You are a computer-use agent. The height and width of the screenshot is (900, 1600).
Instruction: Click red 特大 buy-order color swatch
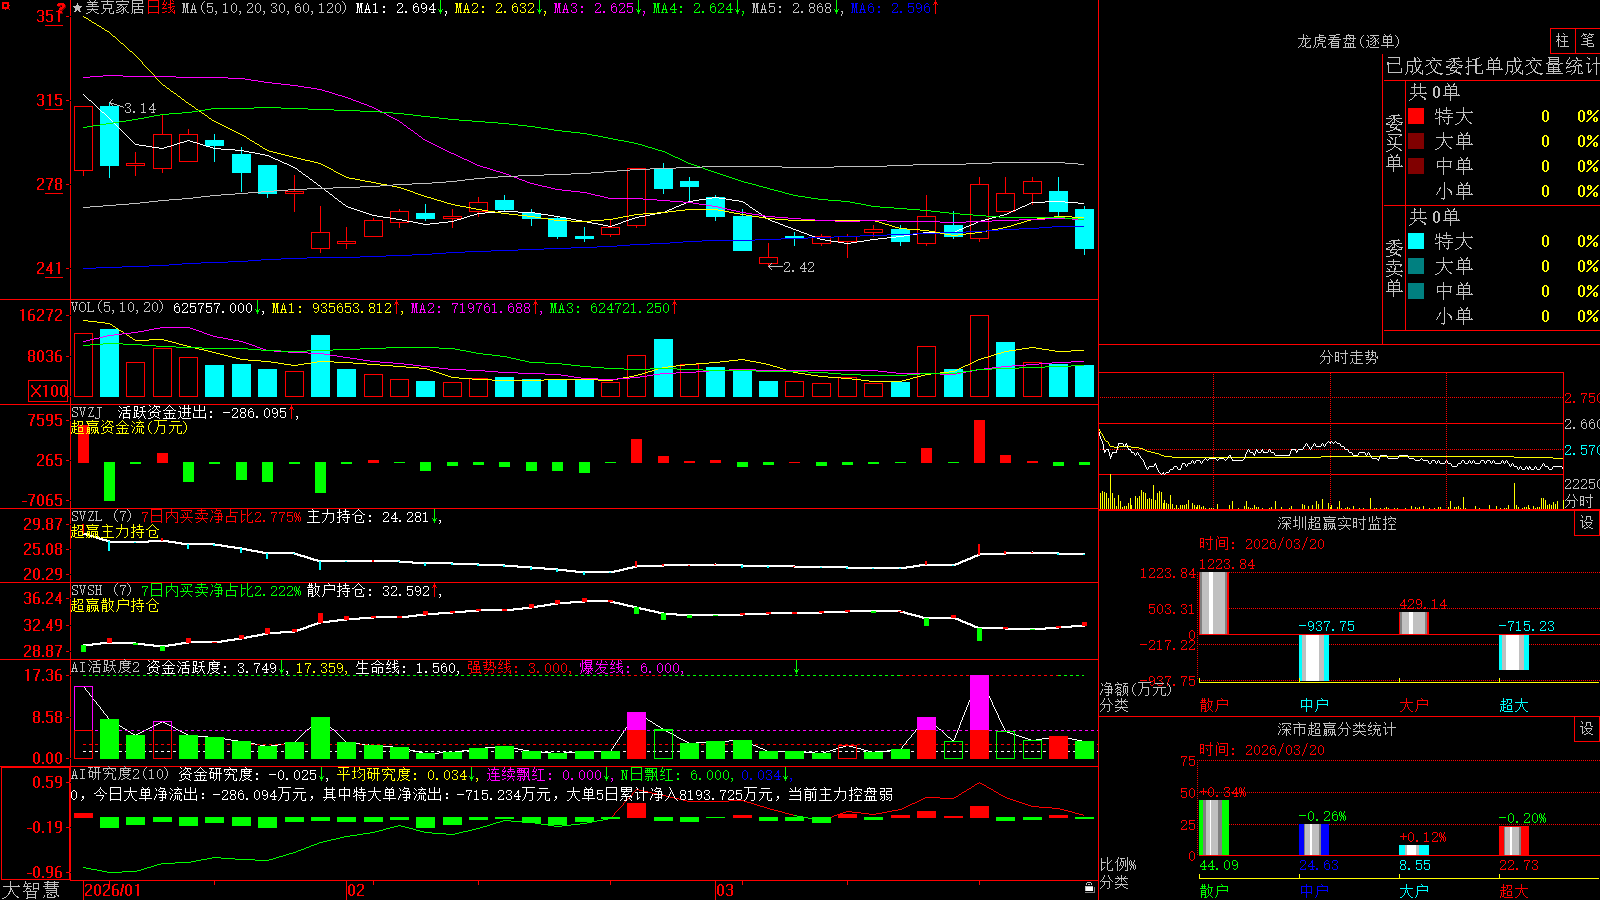pos(1416,116)
